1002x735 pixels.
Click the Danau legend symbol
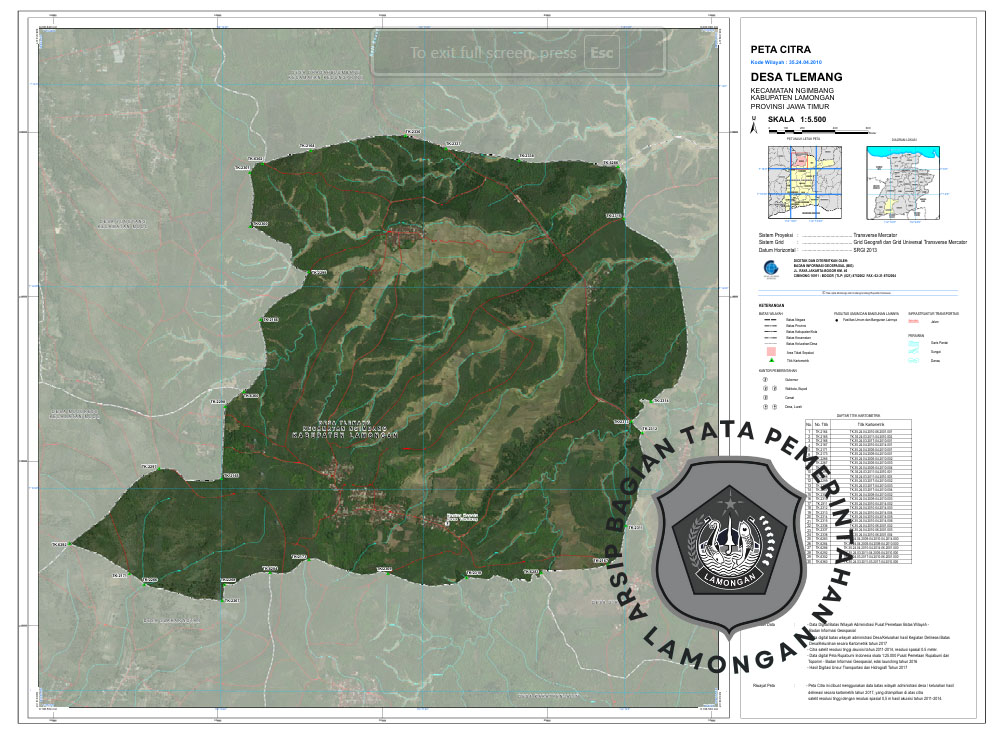point(915,360)
